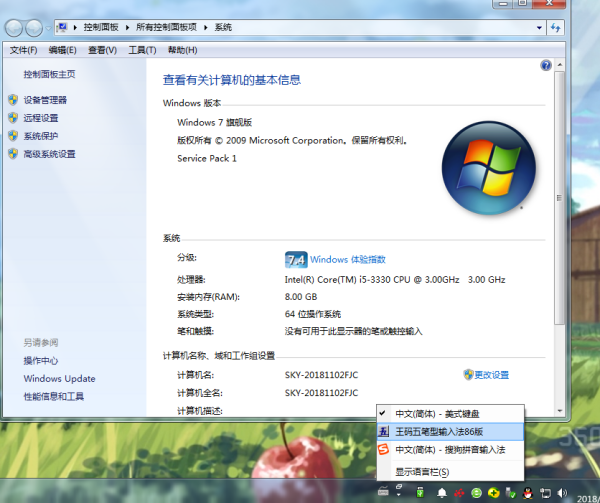The image size is (600, 503).
Task: Open the 查看(V) menu
Action: tap(102, 50)
